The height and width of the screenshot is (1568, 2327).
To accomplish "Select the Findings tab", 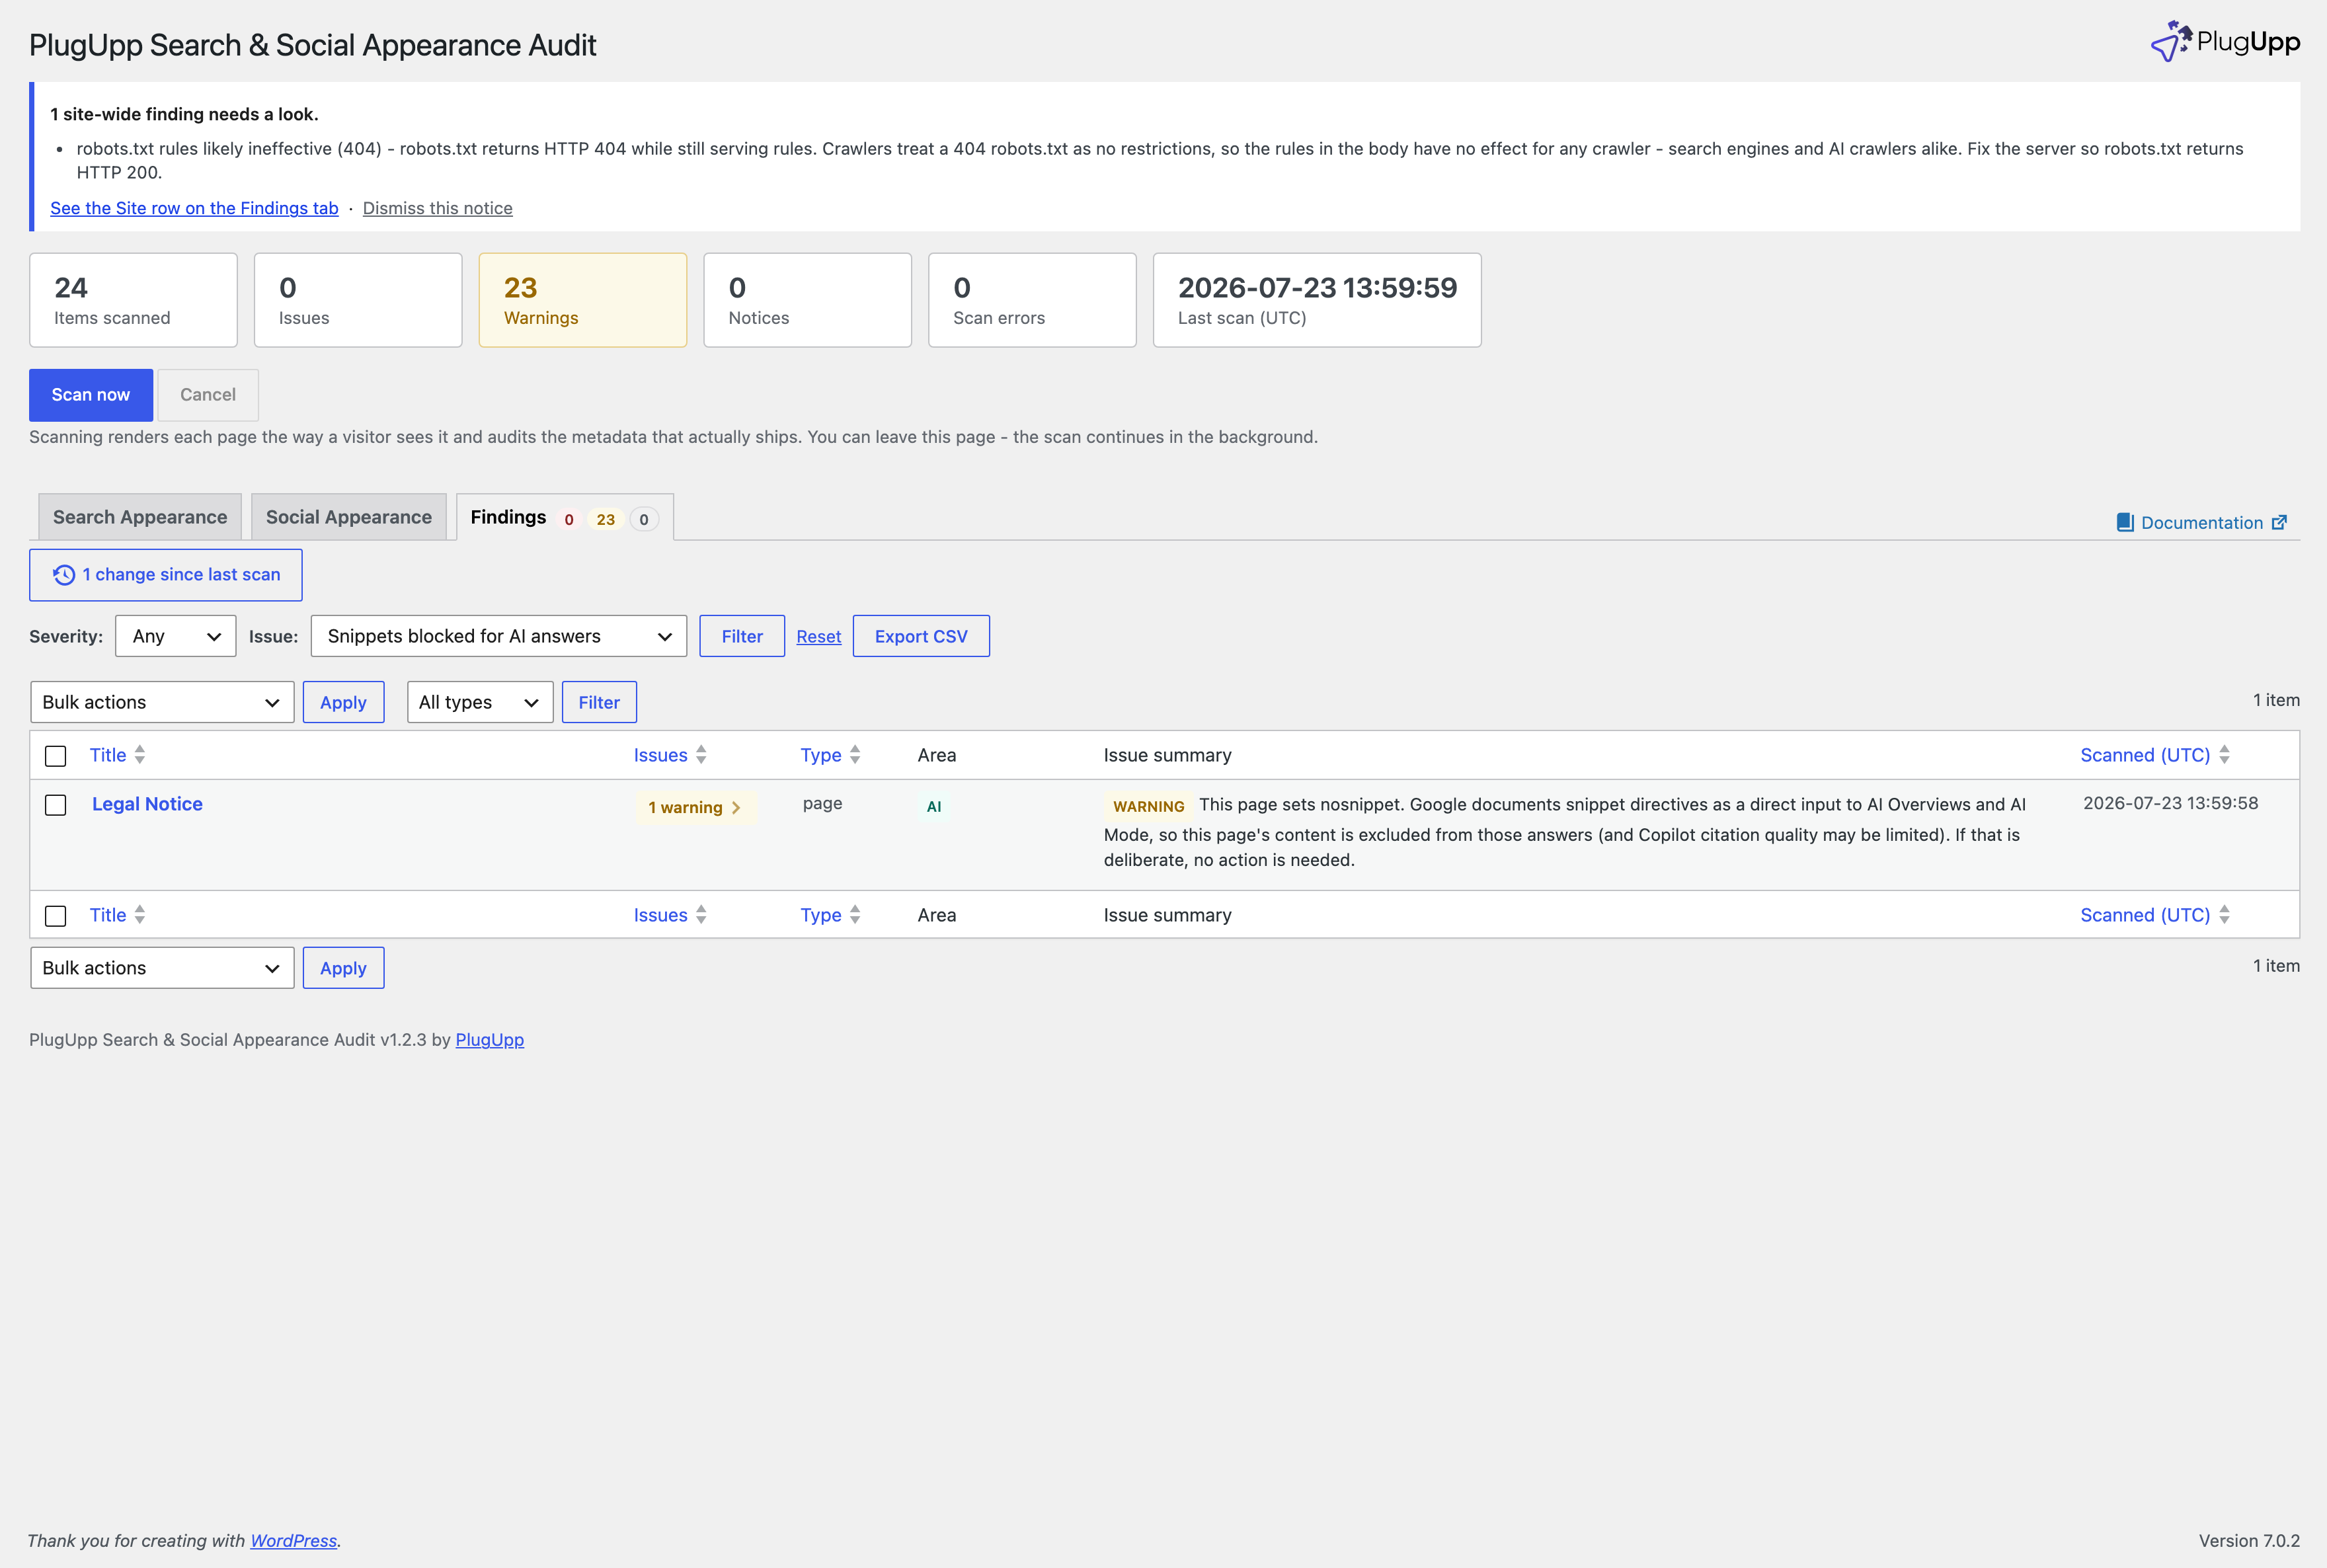I will (x=565, y=517).
